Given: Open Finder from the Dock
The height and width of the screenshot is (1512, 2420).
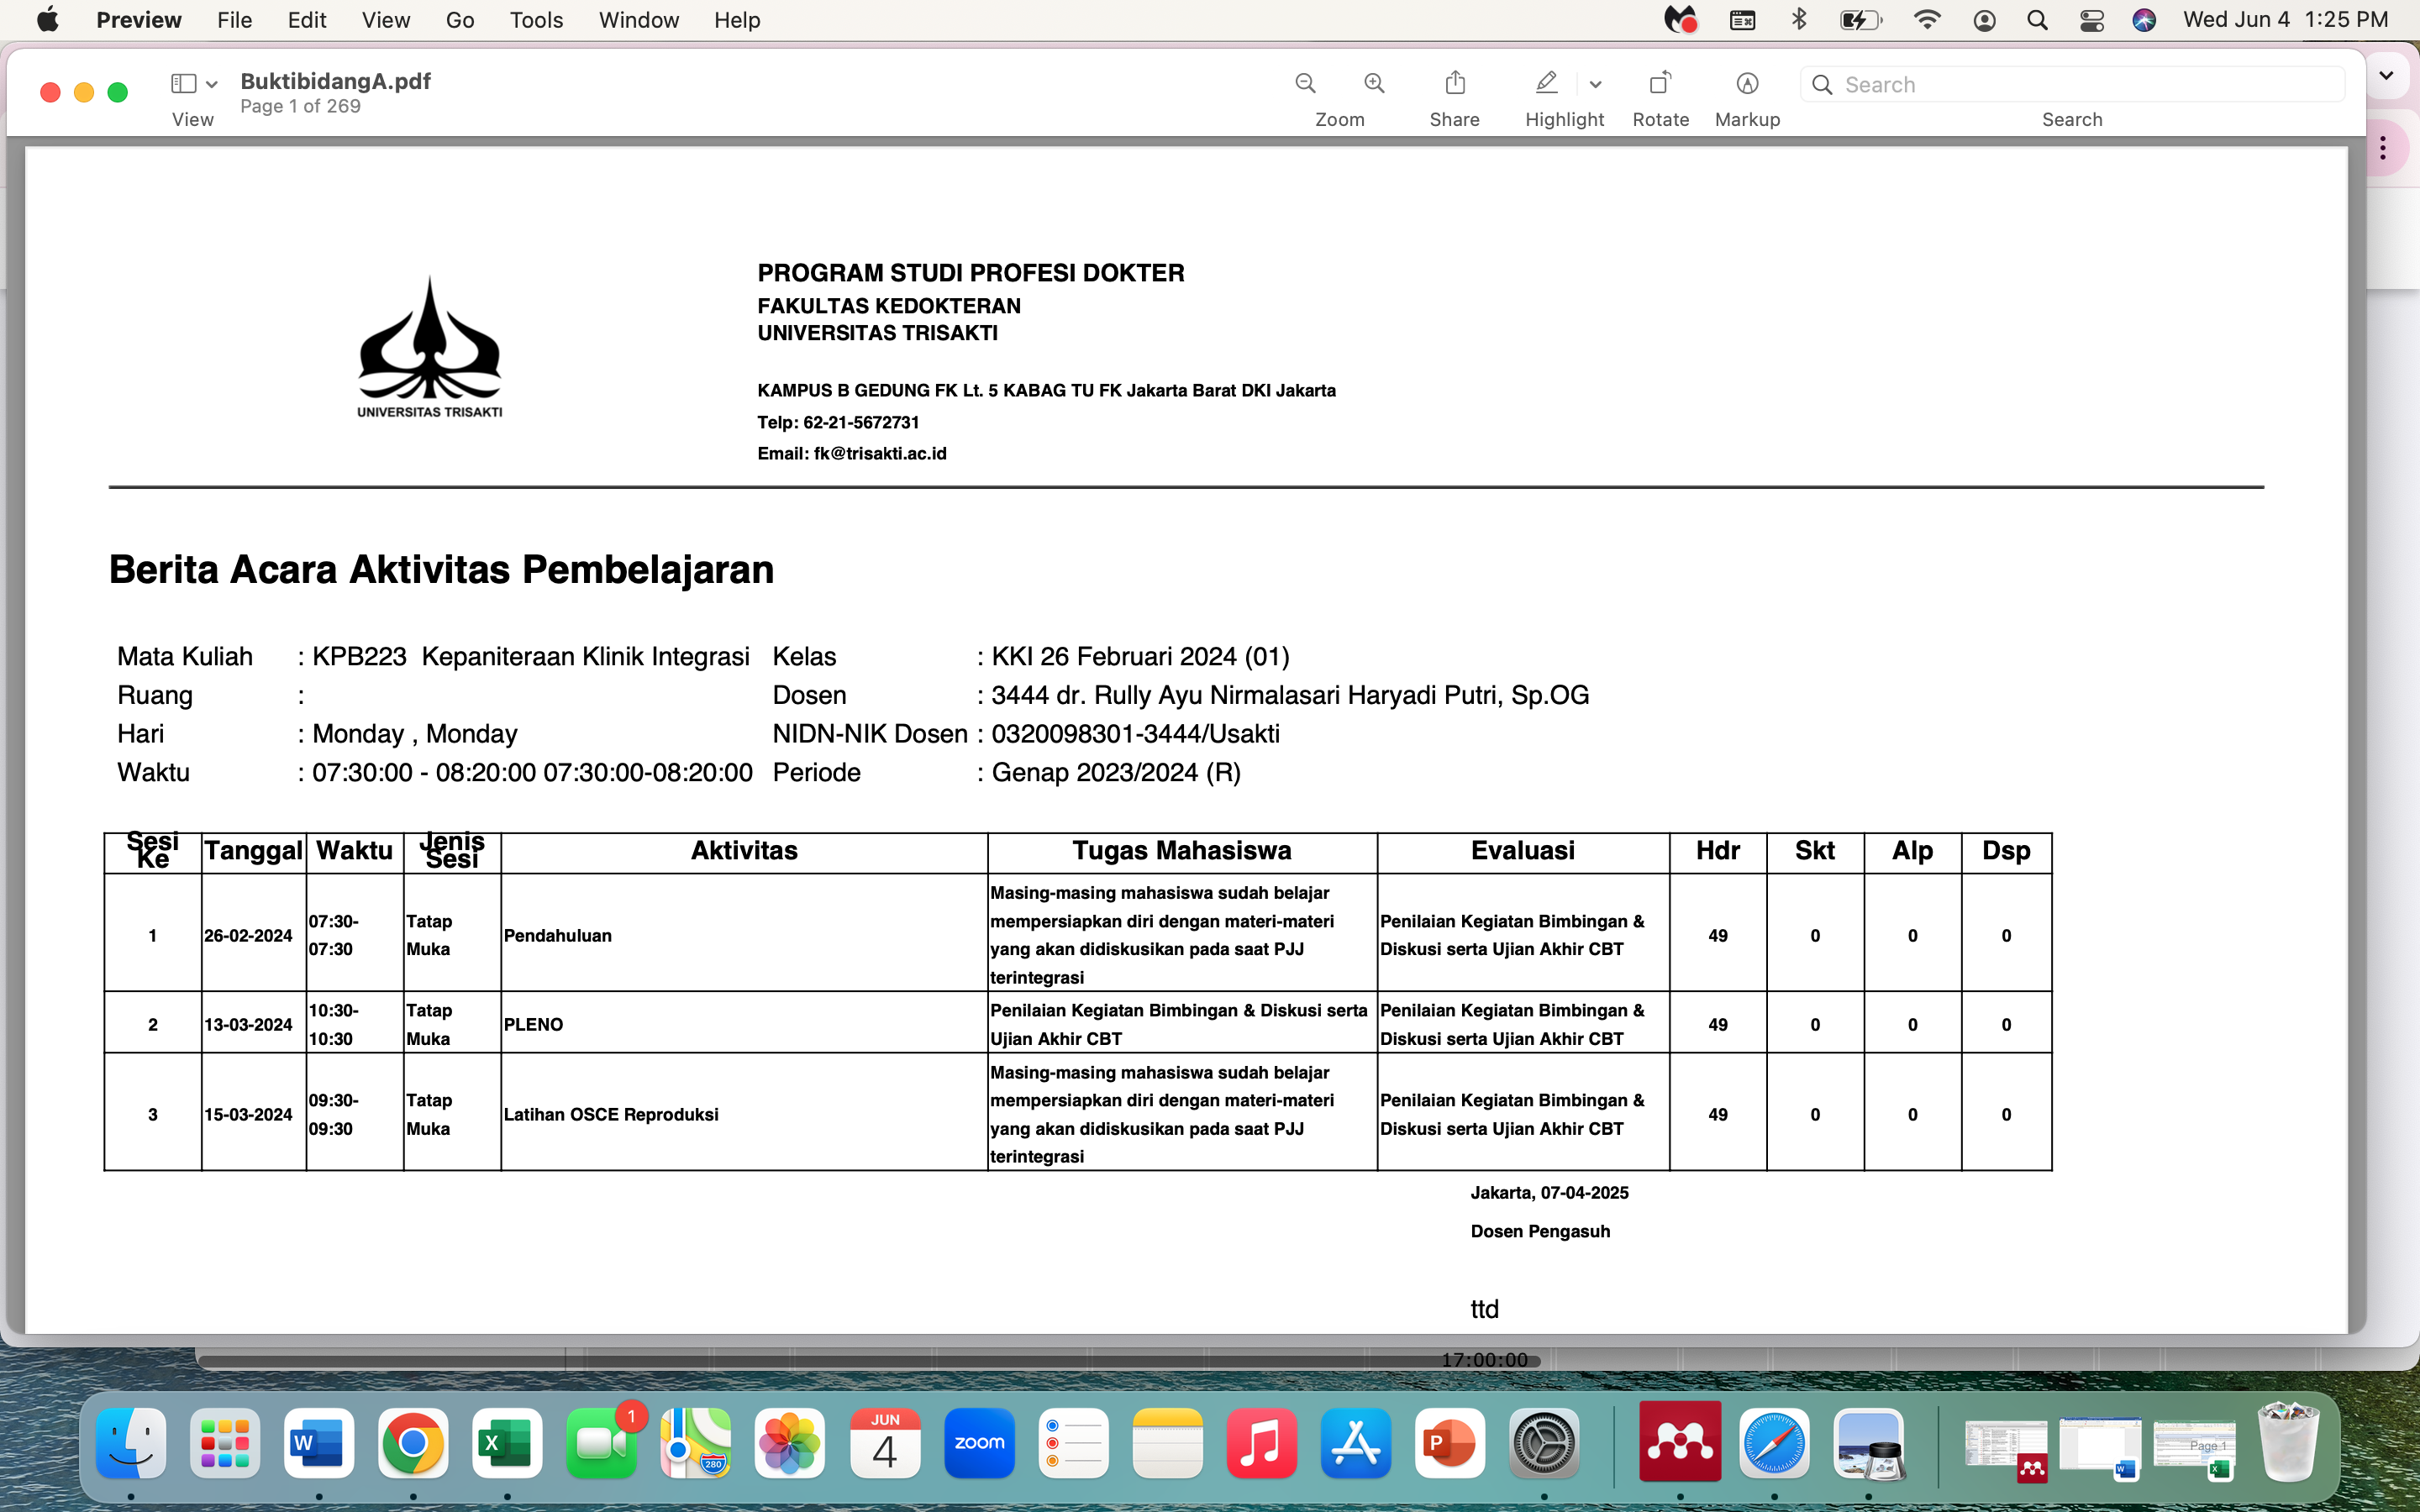Looking at the screenshot, I should tap(131, 1443).
